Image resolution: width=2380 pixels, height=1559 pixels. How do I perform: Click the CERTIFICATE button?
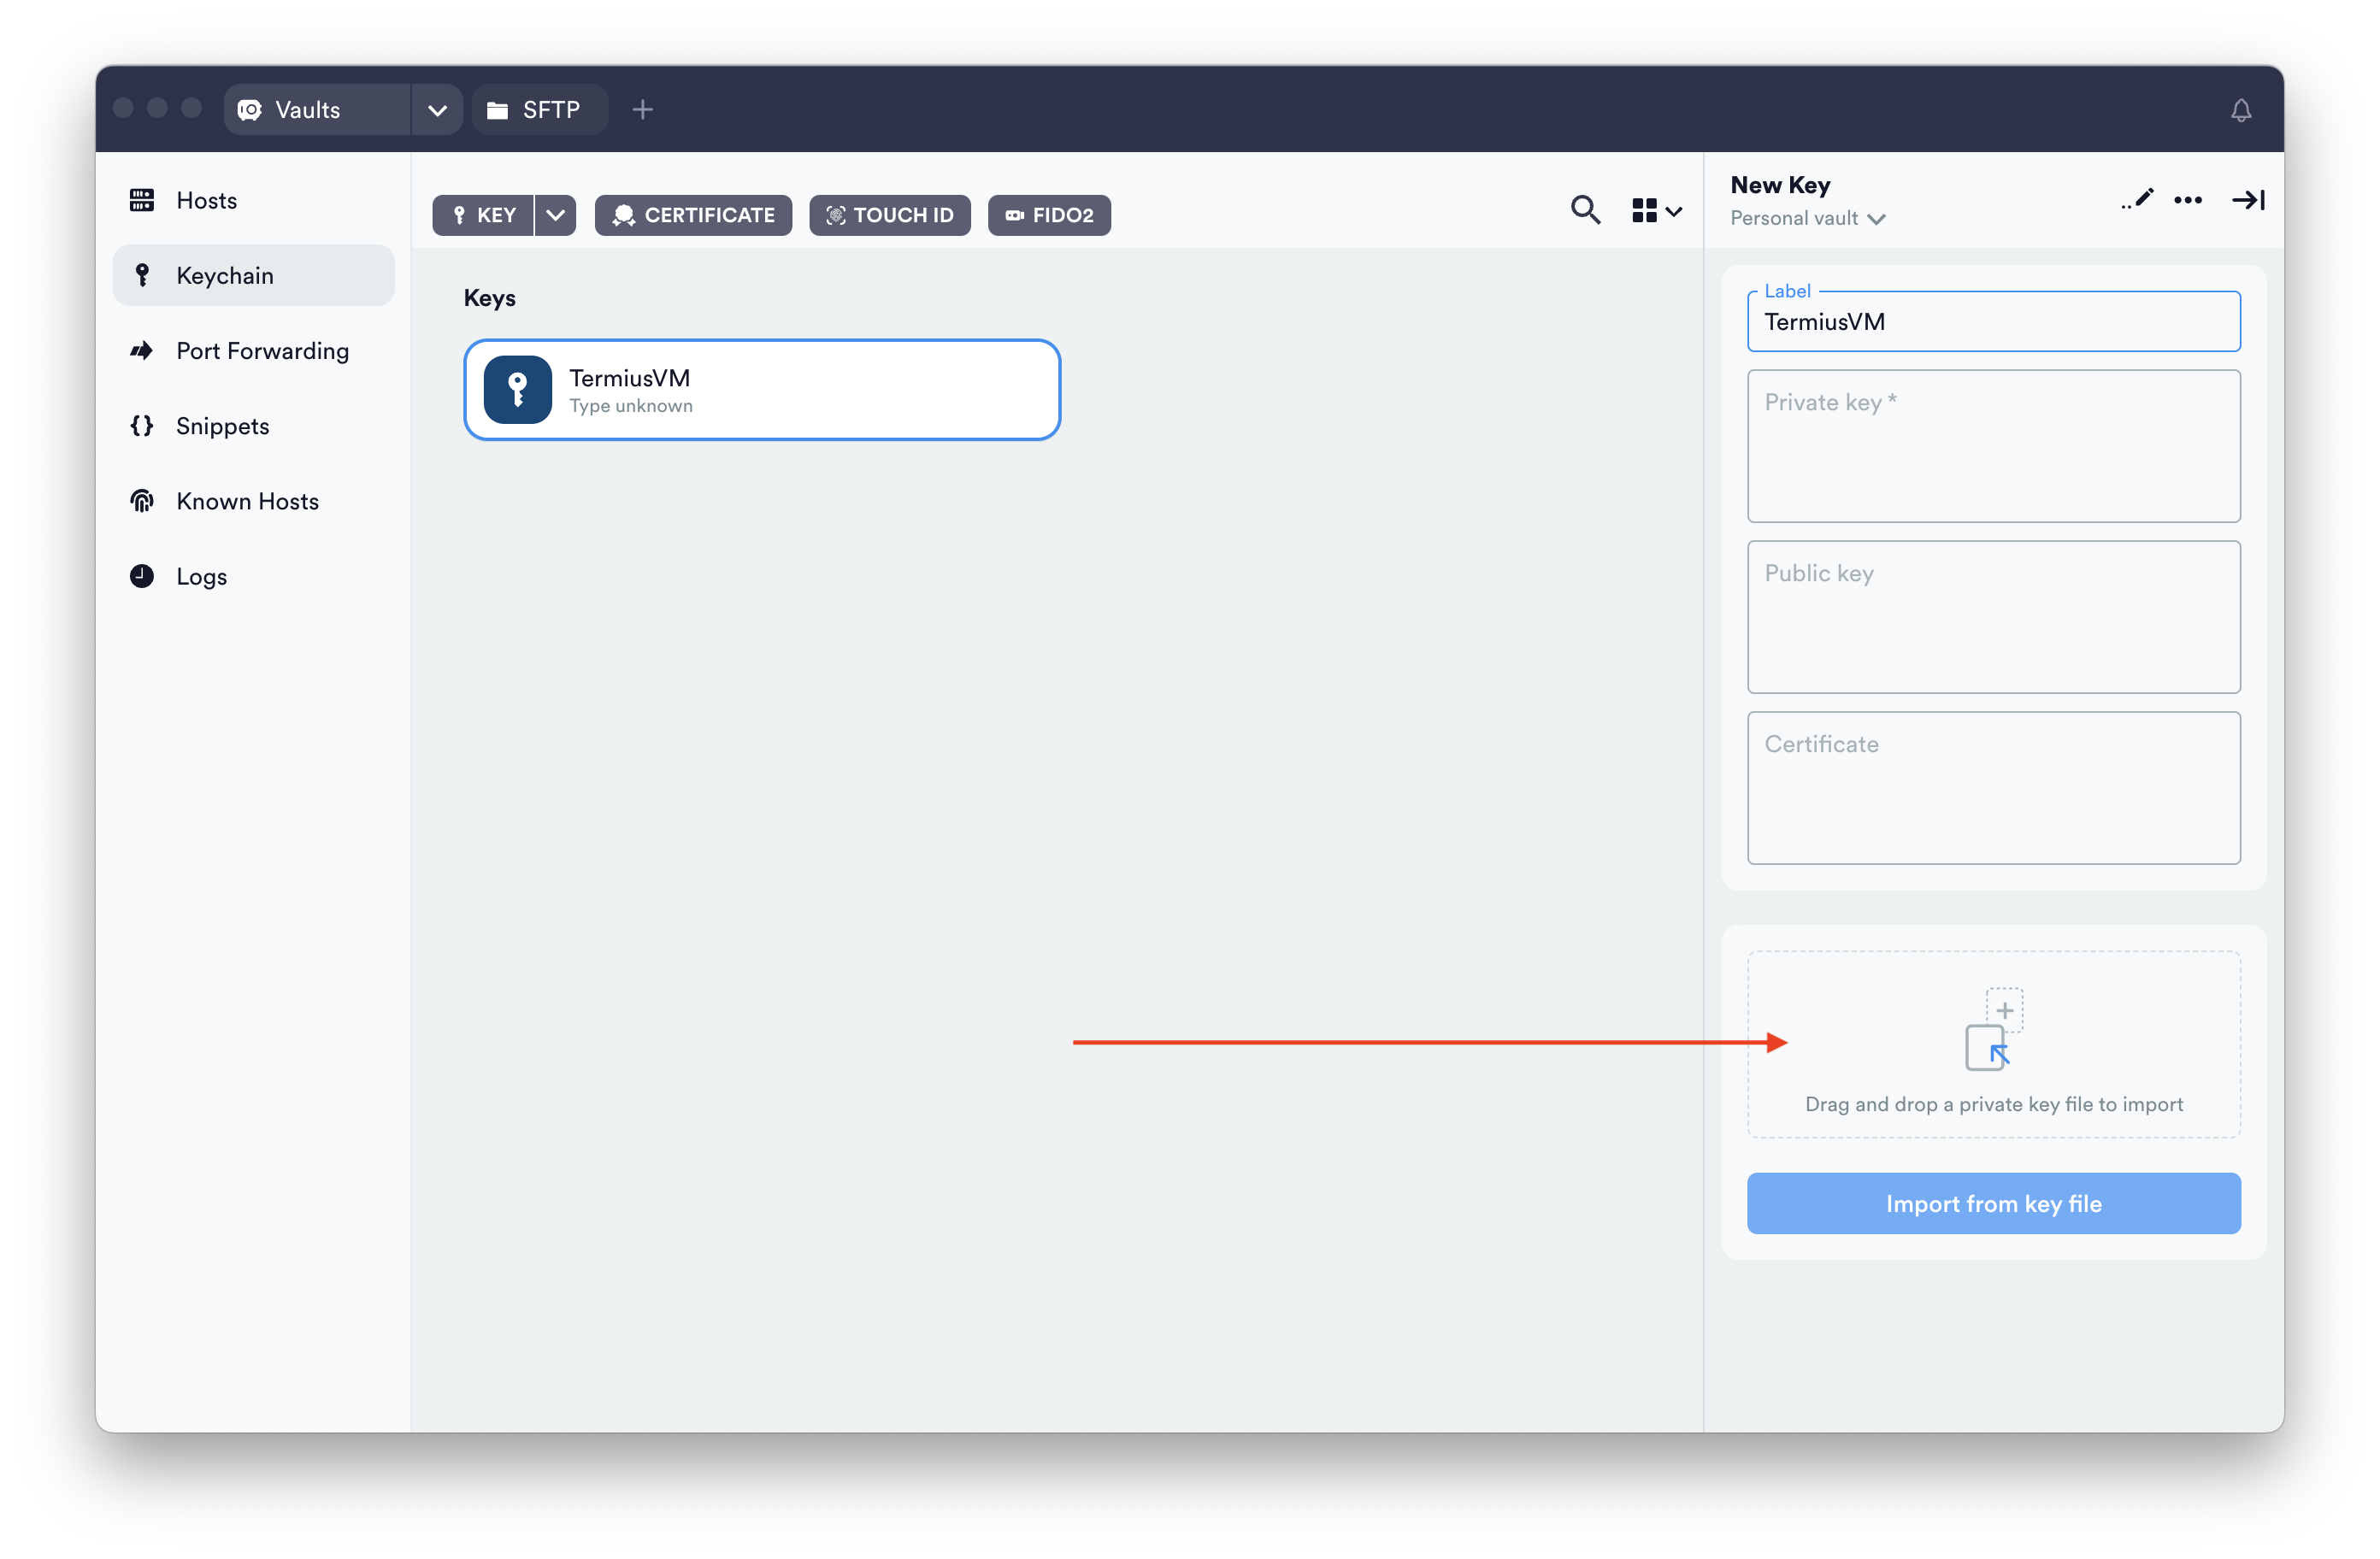pos(693,215)
